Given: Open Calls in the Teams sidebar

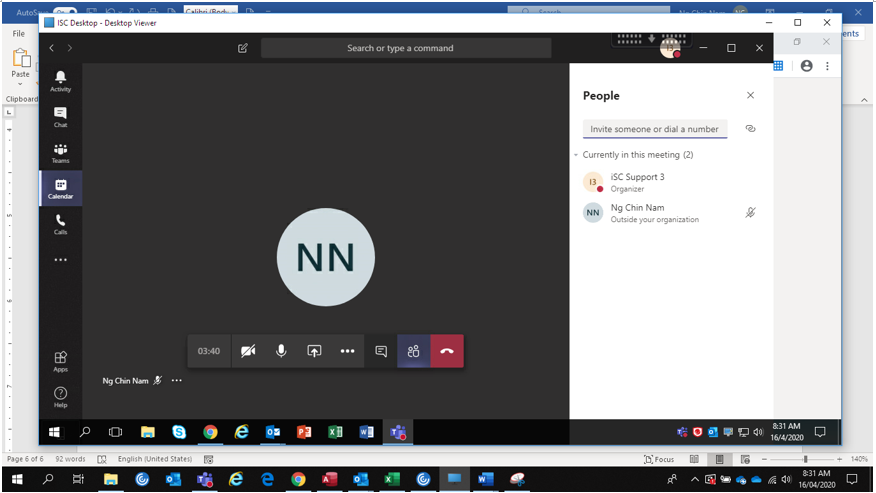Looking at the screenshot, I should [x=60, y=224].
